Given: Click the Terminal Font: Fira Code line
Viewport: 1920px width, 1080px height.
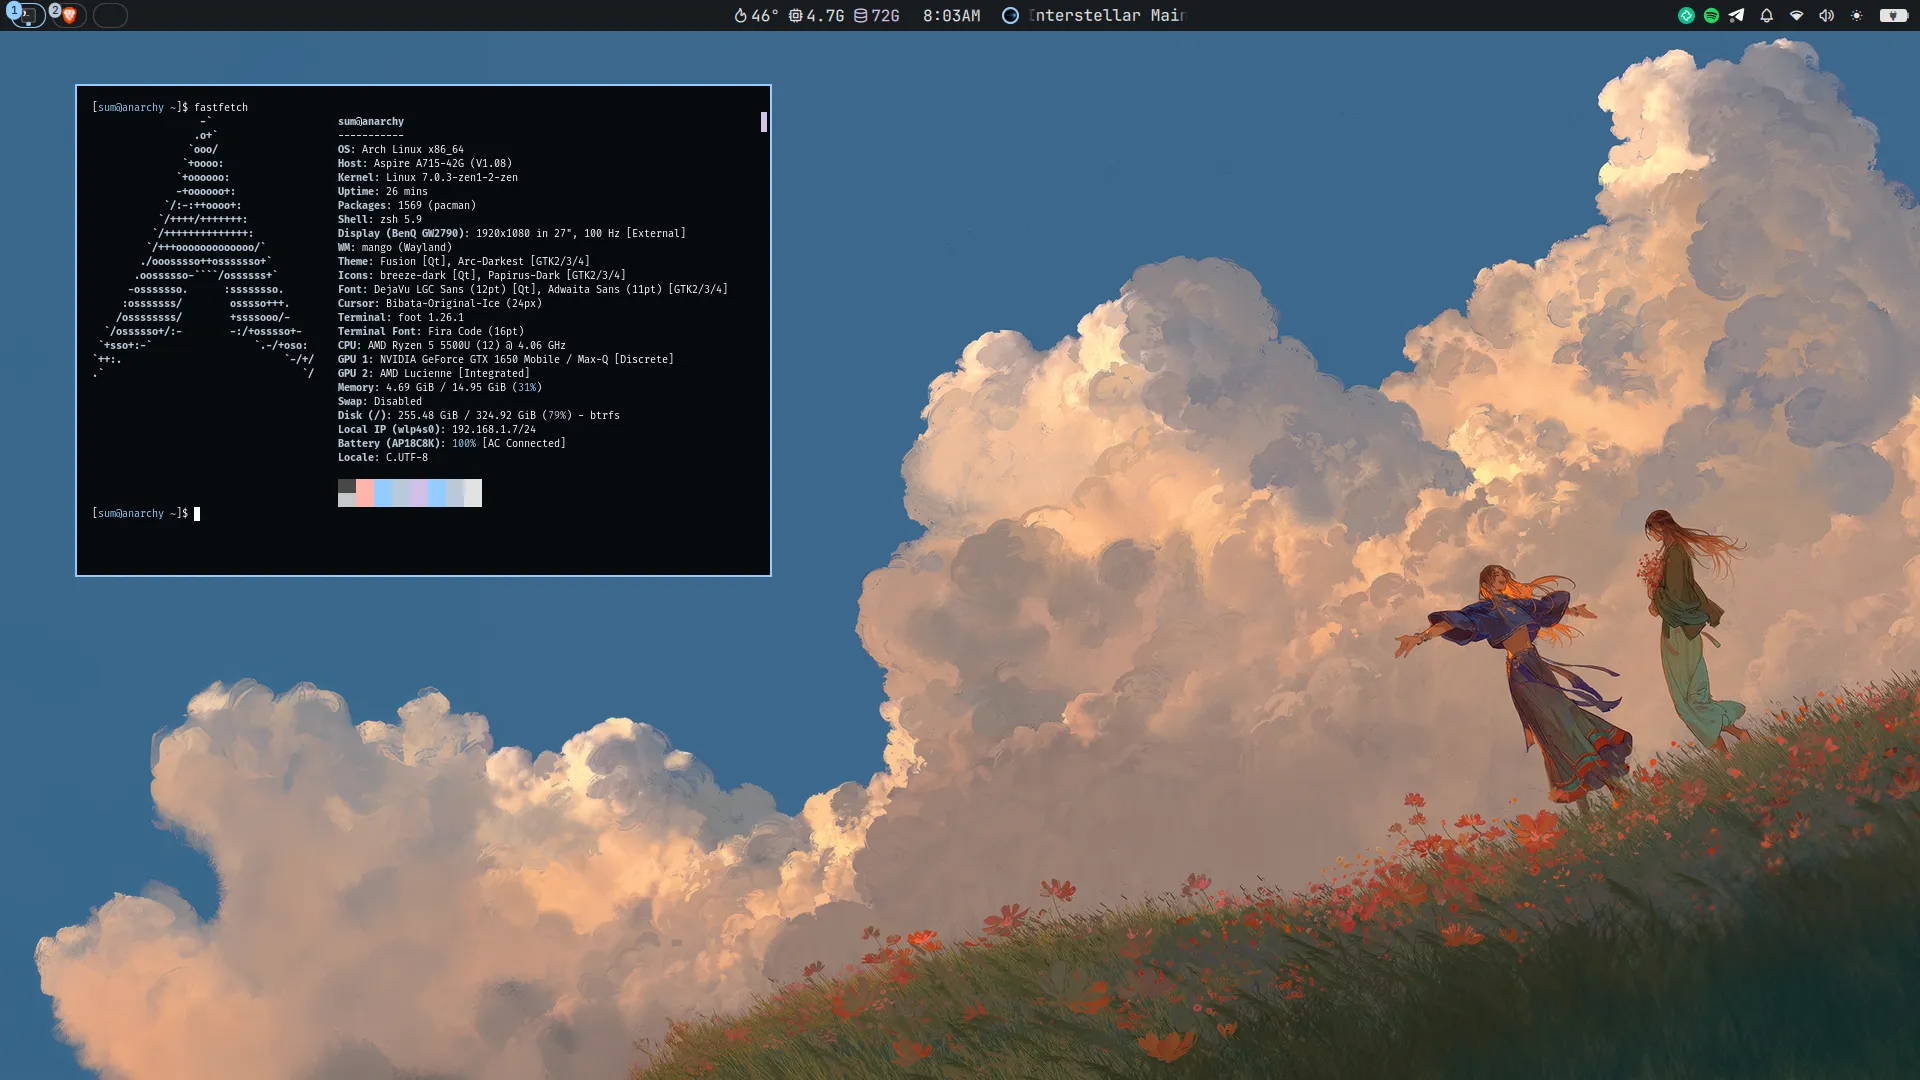Looking at the screenshot, I should pos(431,331).
